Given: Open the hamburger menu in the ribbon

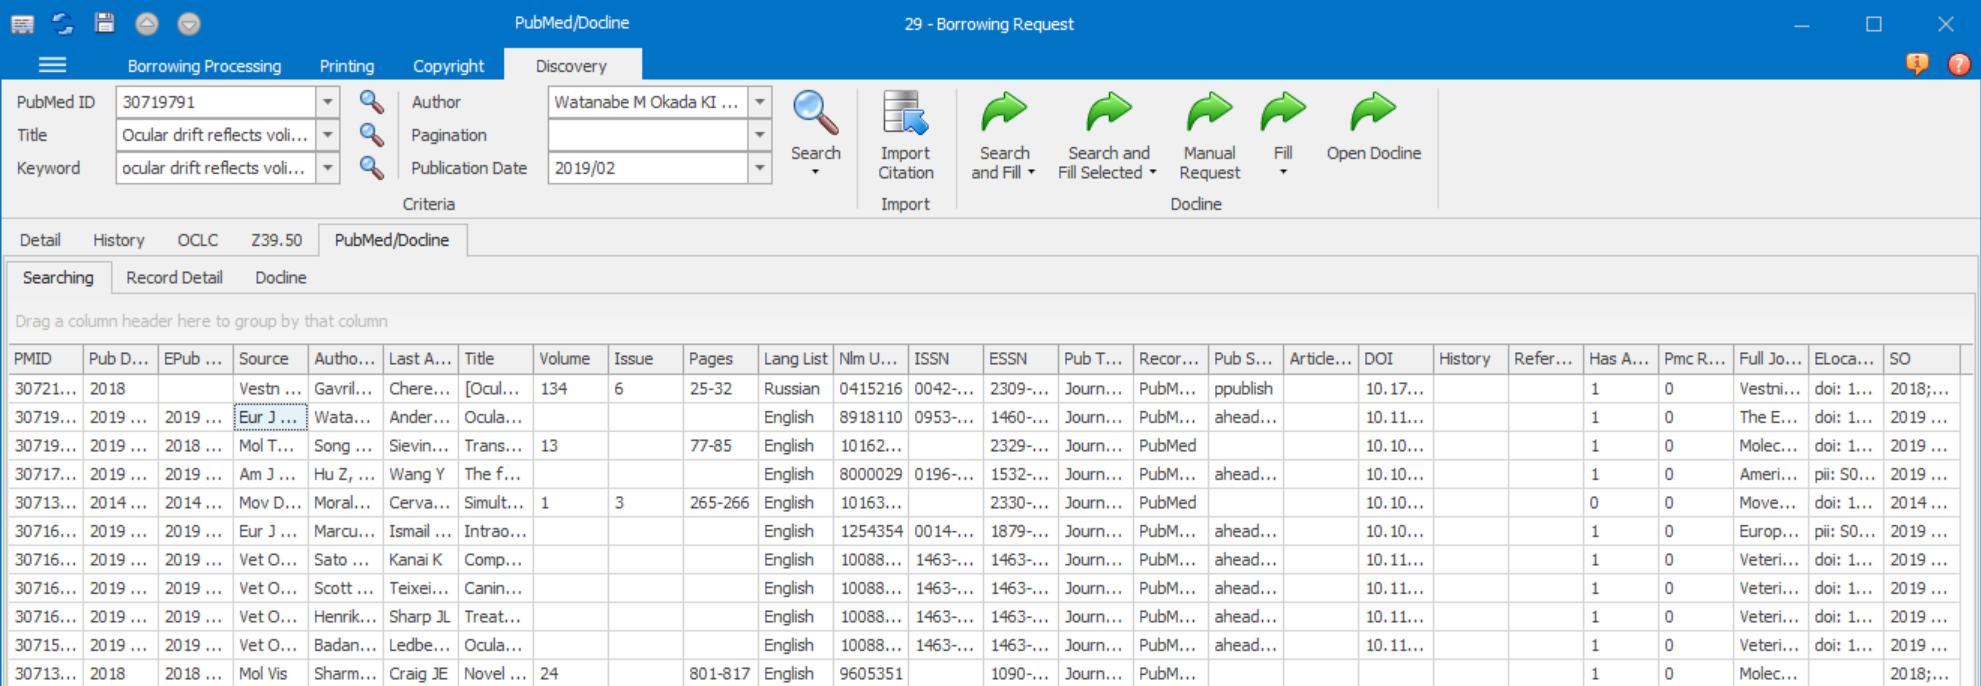Looking at the screenshot, I should (x=52, y=65).
